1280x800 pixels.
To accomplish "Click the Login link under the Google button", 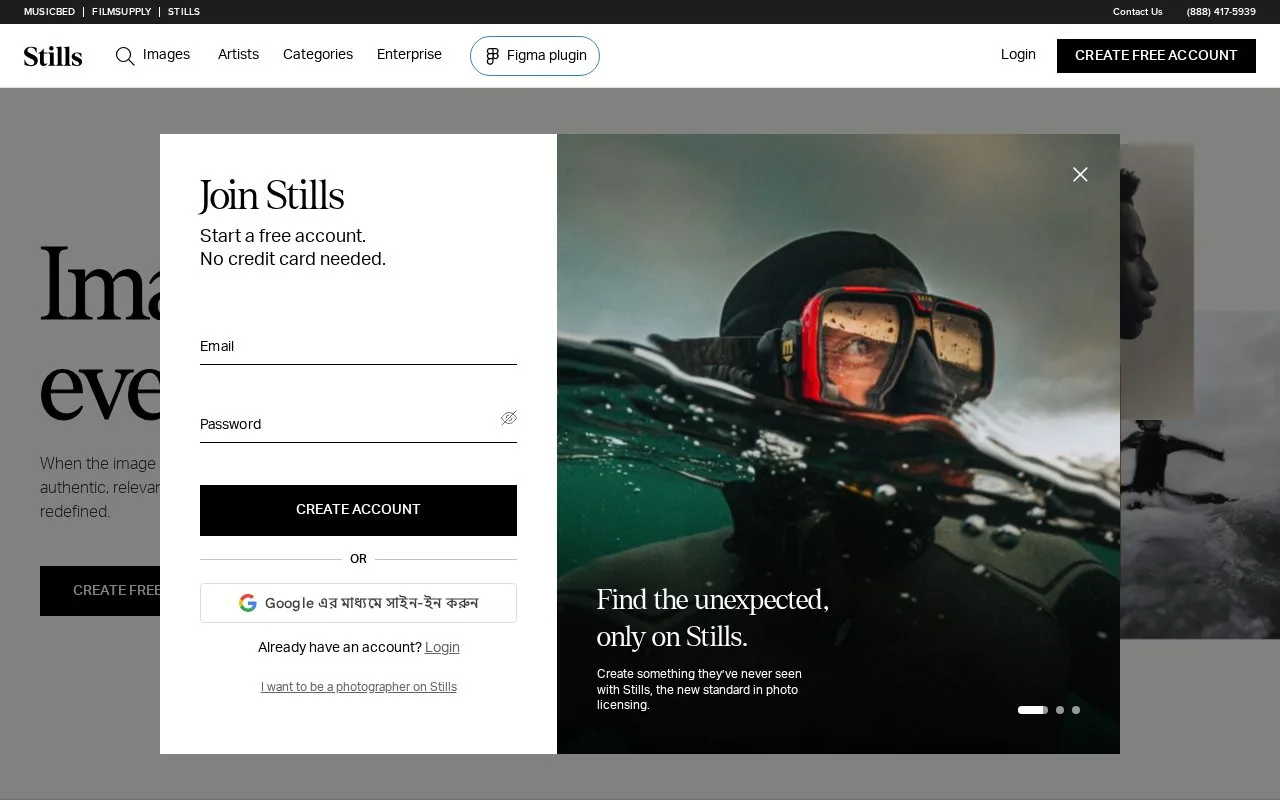I will (442, 647).
